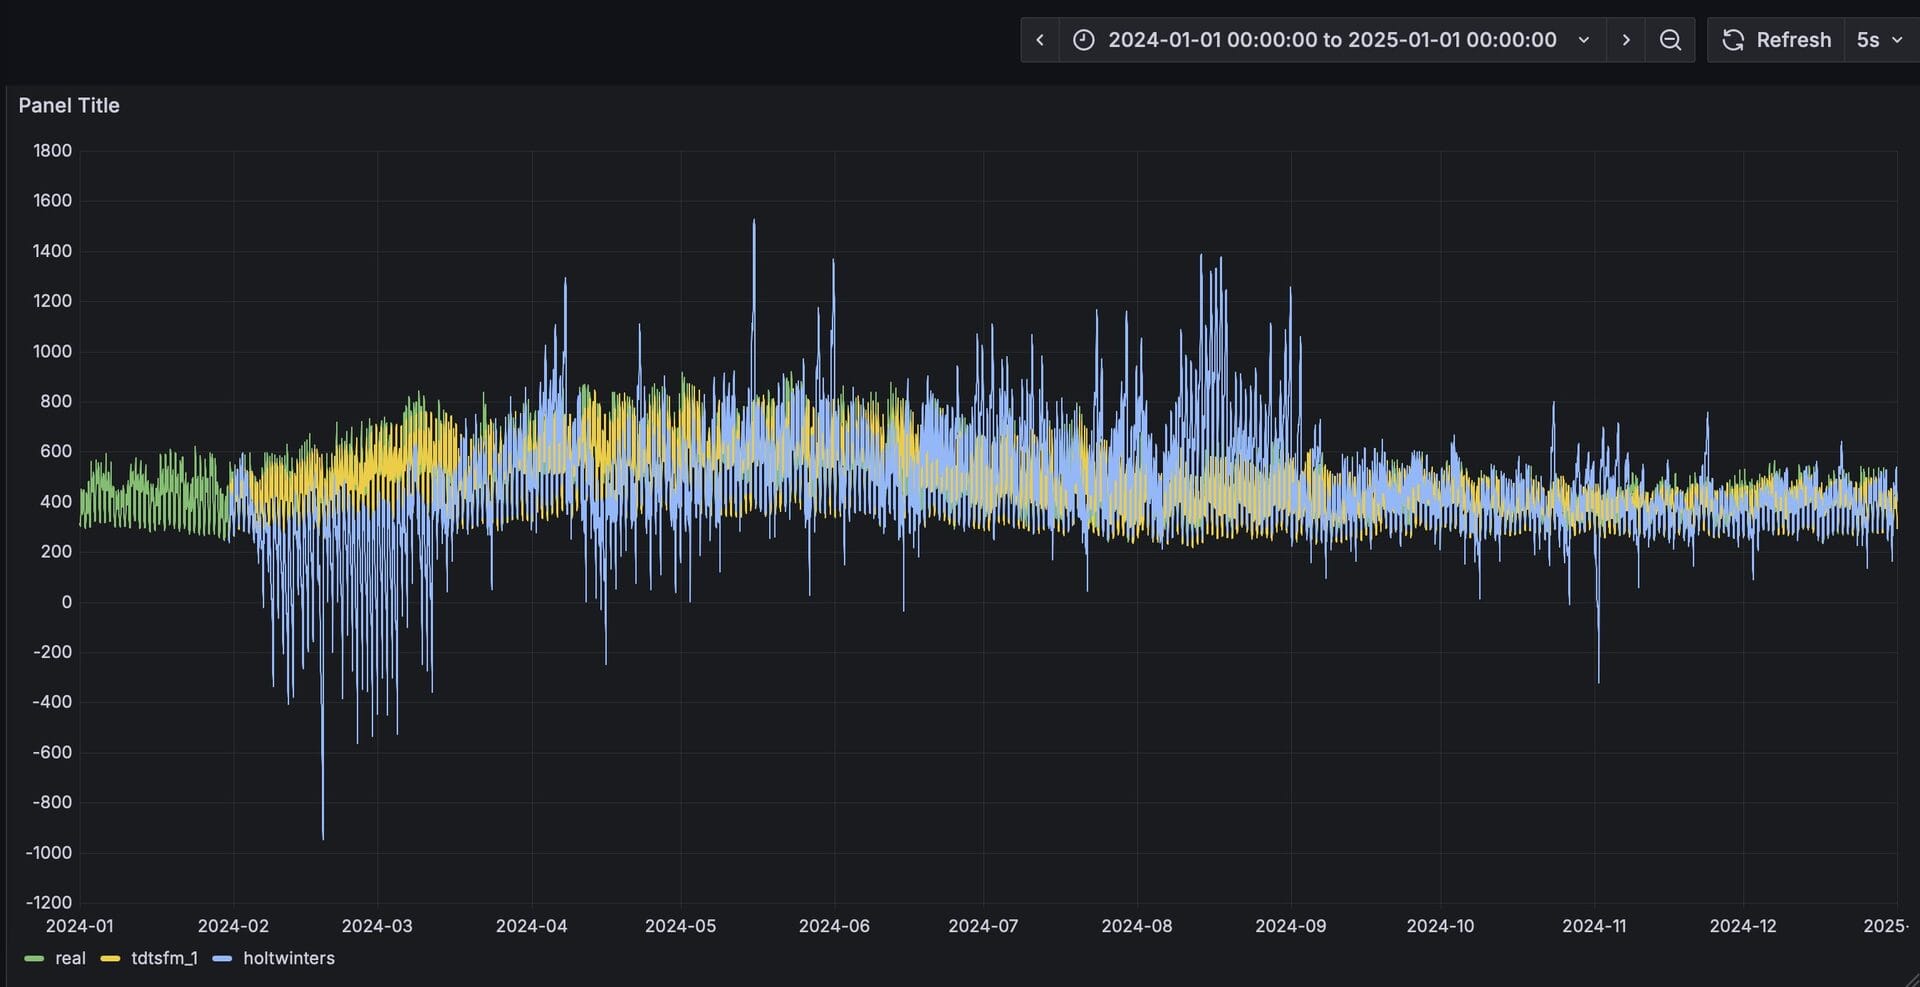This screenshot has height=987, width=1920.
Task: Toggle tdtsfm_1 series visibility in legend
Action: (164, 958)
